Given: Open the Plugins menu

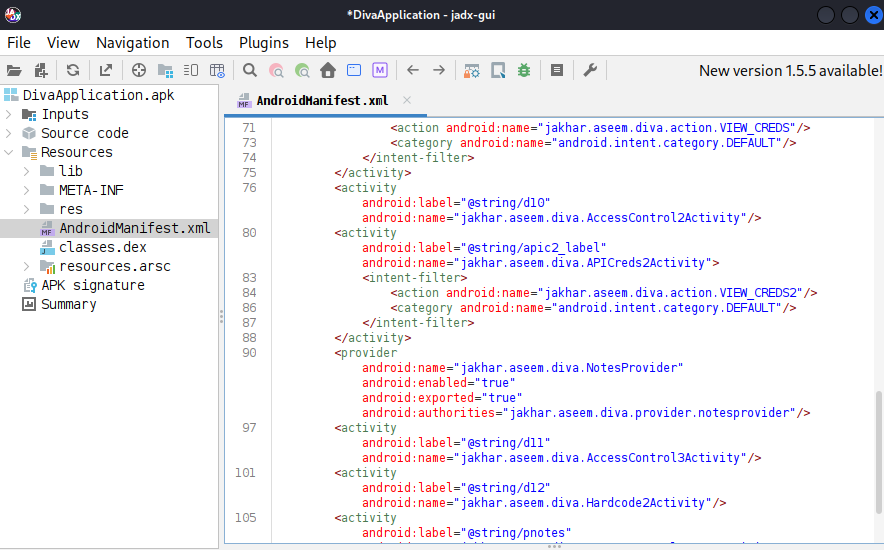Looking at the screenshot, I should pos(263,43).
